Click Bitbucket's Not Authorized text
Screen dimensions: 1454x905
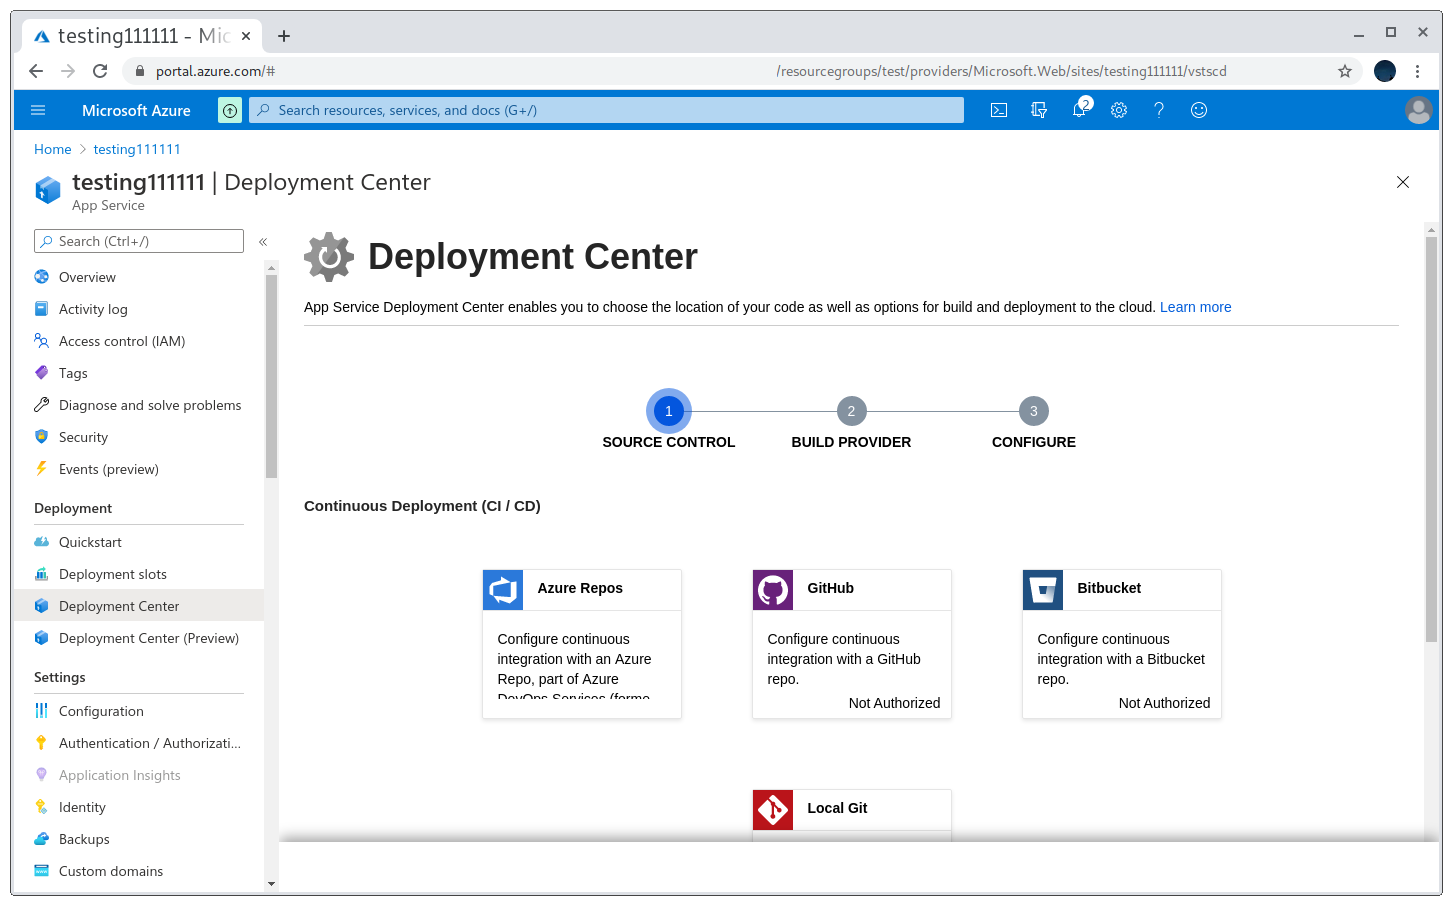(1164, 703)
